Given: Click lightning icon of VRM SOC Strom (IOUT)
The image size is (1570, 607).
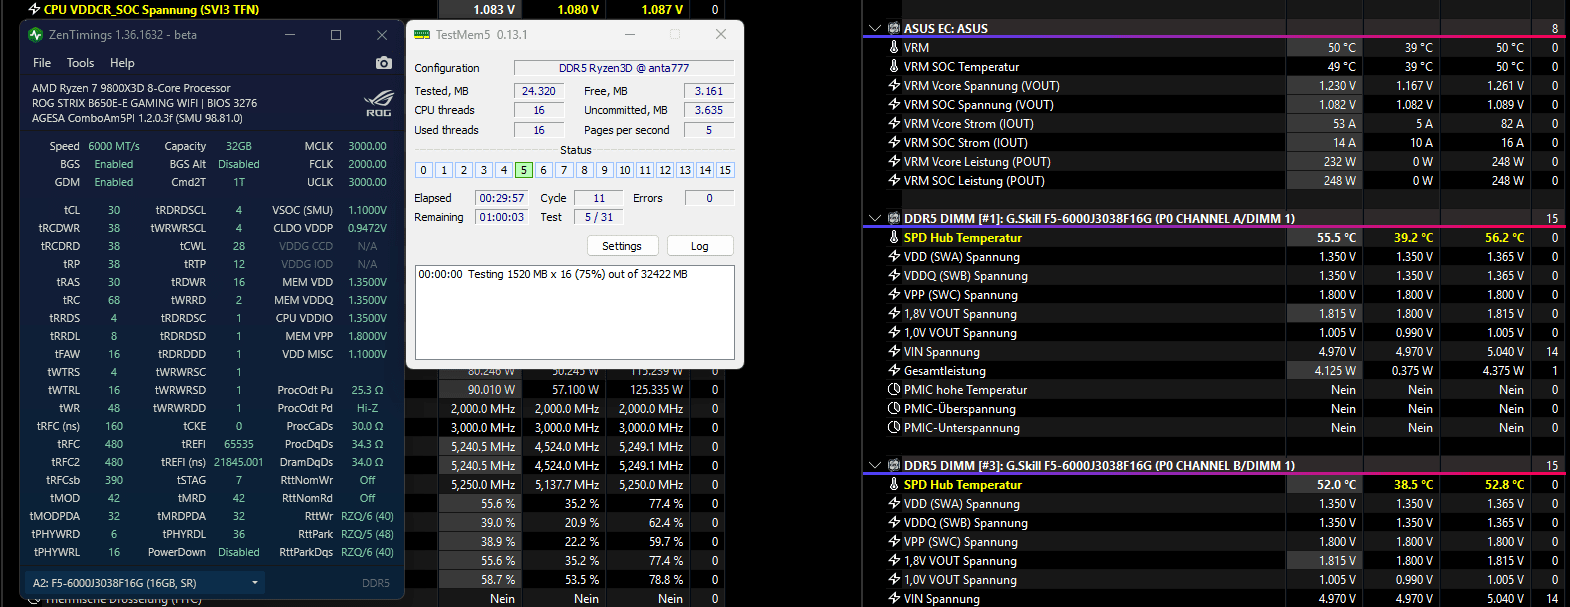Looking at the screenshot, I should click(894, 142).
